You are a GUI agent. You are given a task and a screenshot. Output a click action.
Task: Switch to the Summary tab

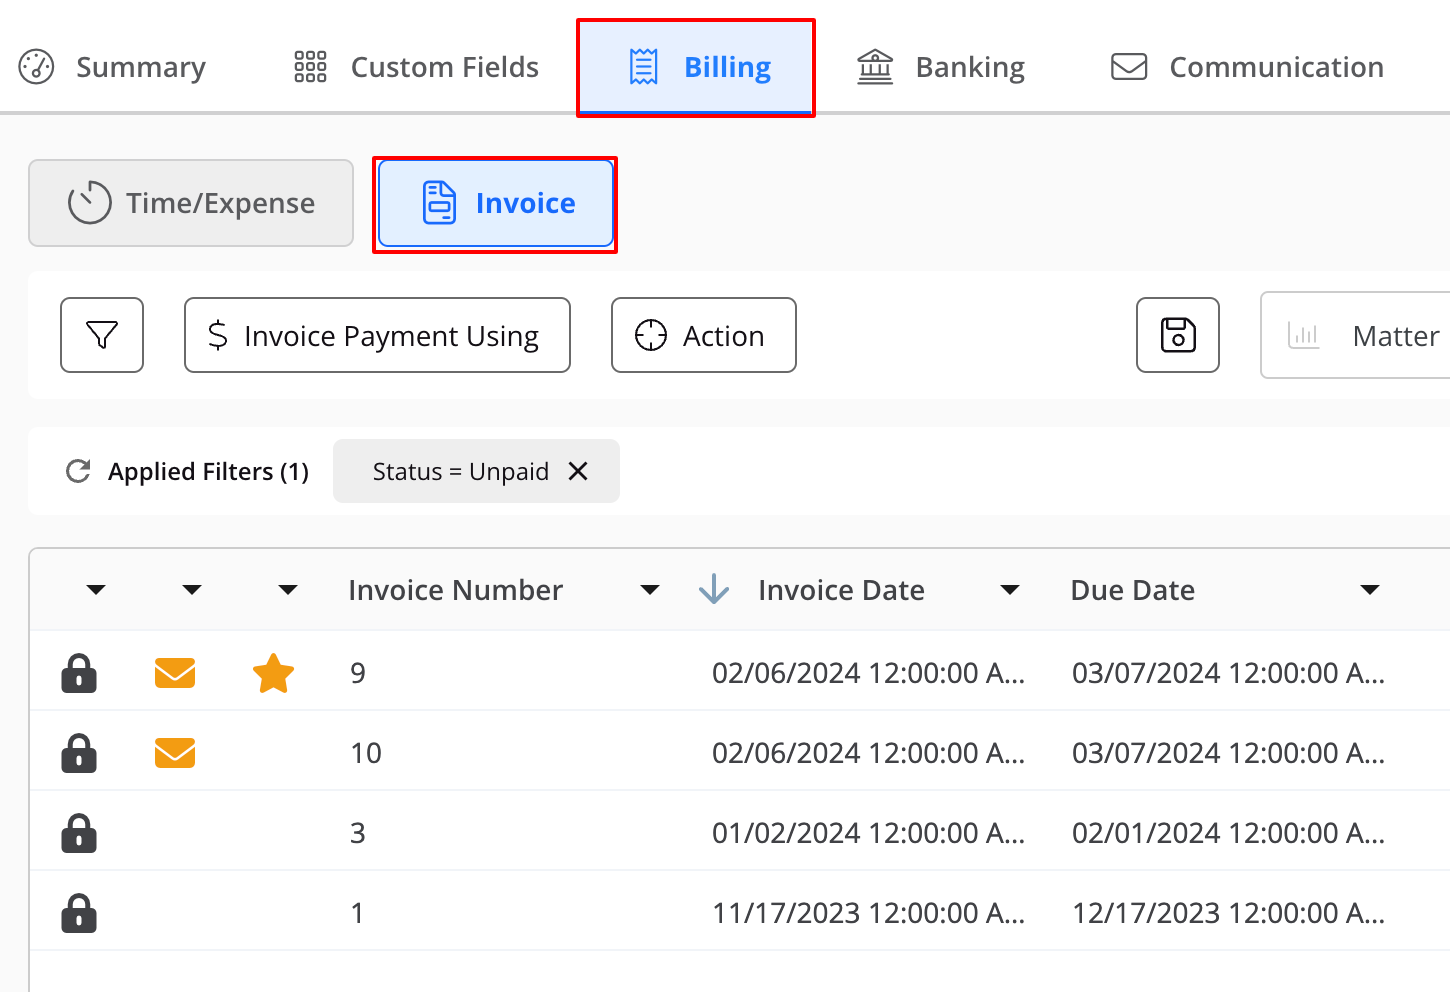[112, 67]
